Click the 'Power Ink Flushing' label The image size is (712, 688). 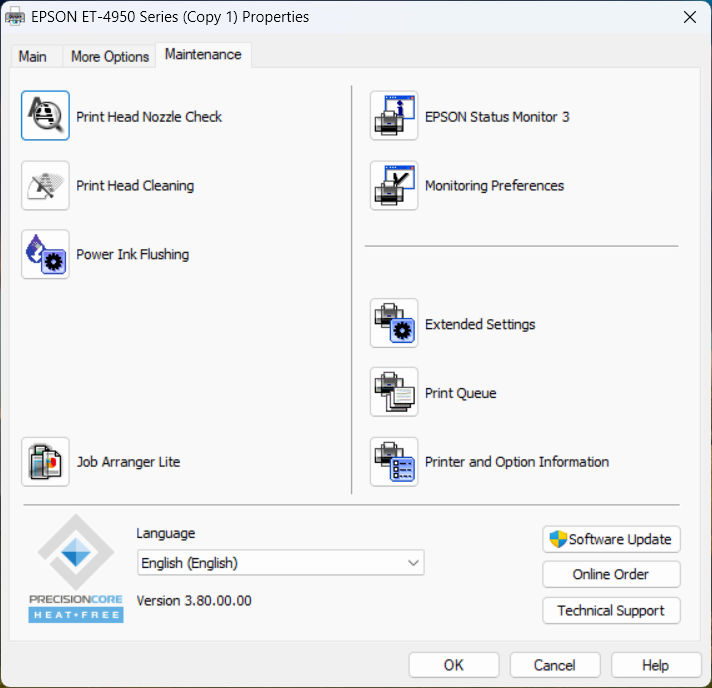coord(133,254)
